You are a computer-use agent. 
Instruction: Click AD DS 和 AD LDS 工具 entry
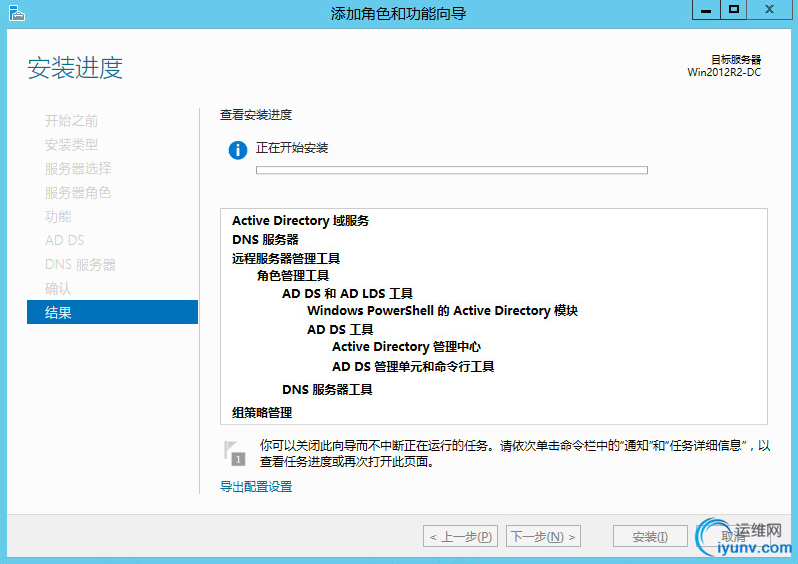(348, 293)
